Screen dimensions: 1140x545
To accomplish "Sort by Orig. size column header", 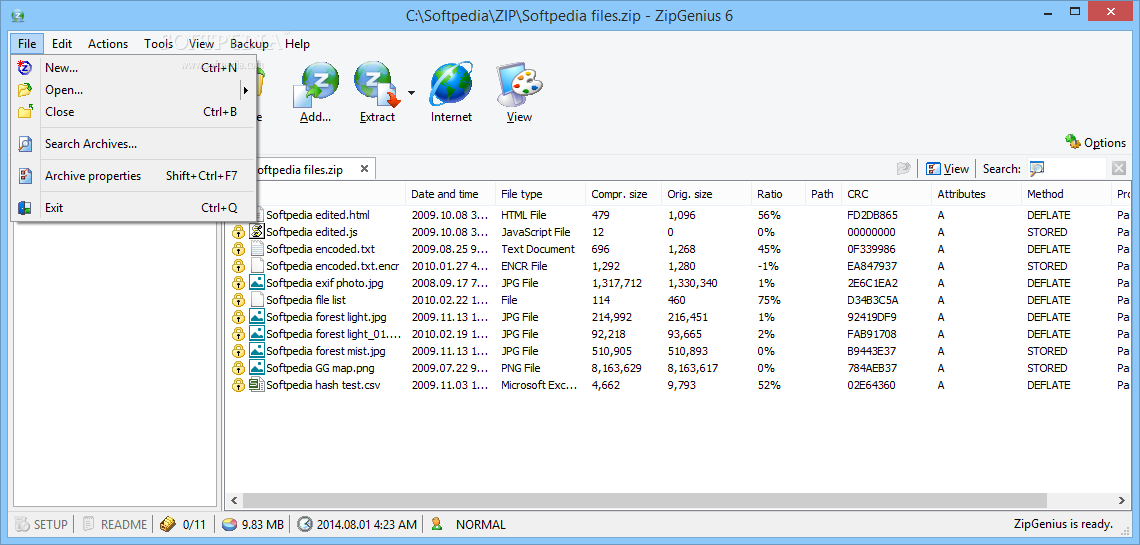I will 706,194.
